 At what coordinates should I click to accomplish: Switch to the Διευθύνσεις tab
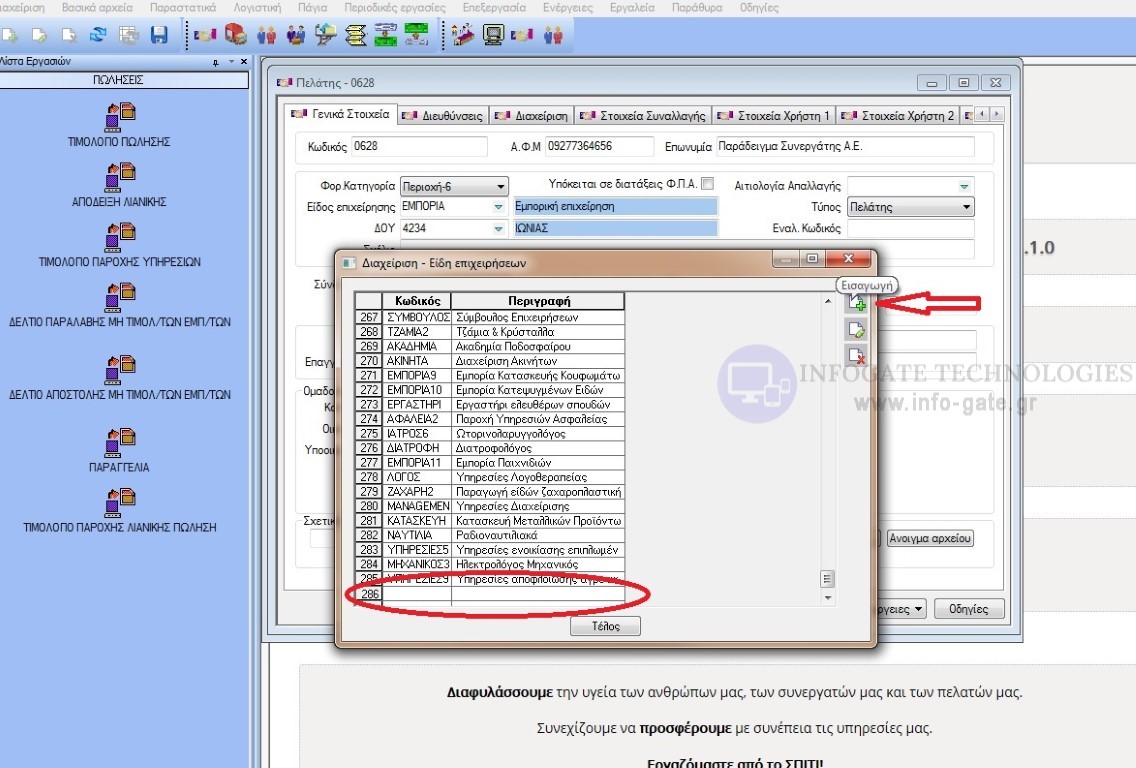click(x=441, y=116)
